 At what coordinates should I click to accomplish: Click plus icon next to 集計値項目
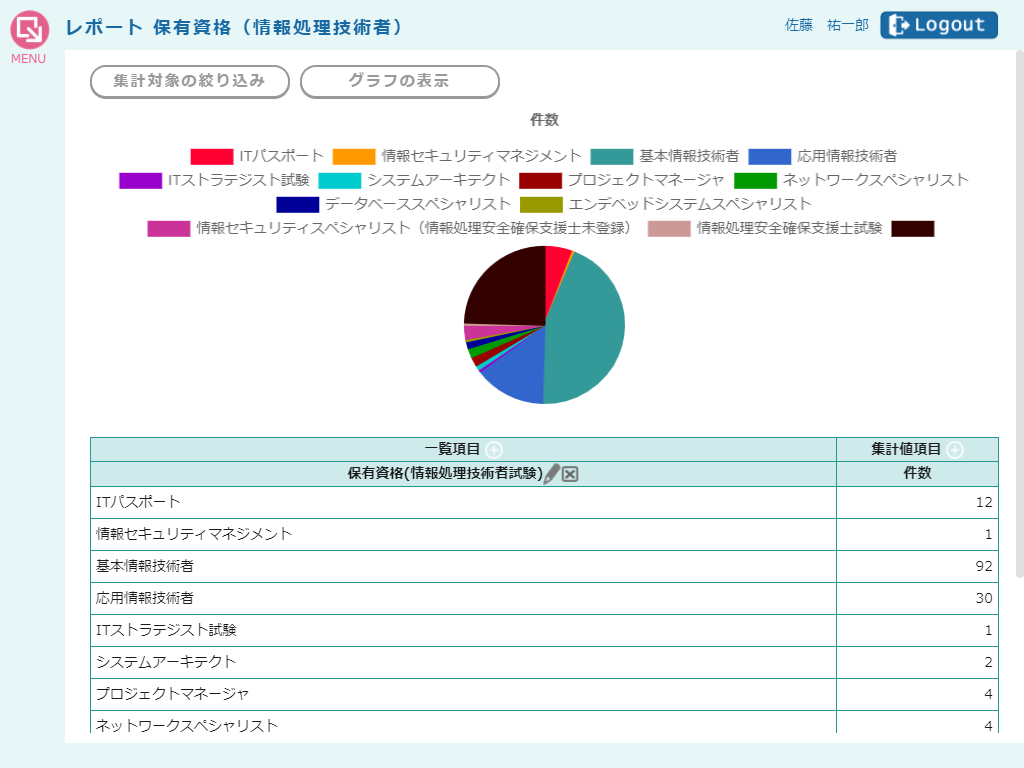point(955,450)
